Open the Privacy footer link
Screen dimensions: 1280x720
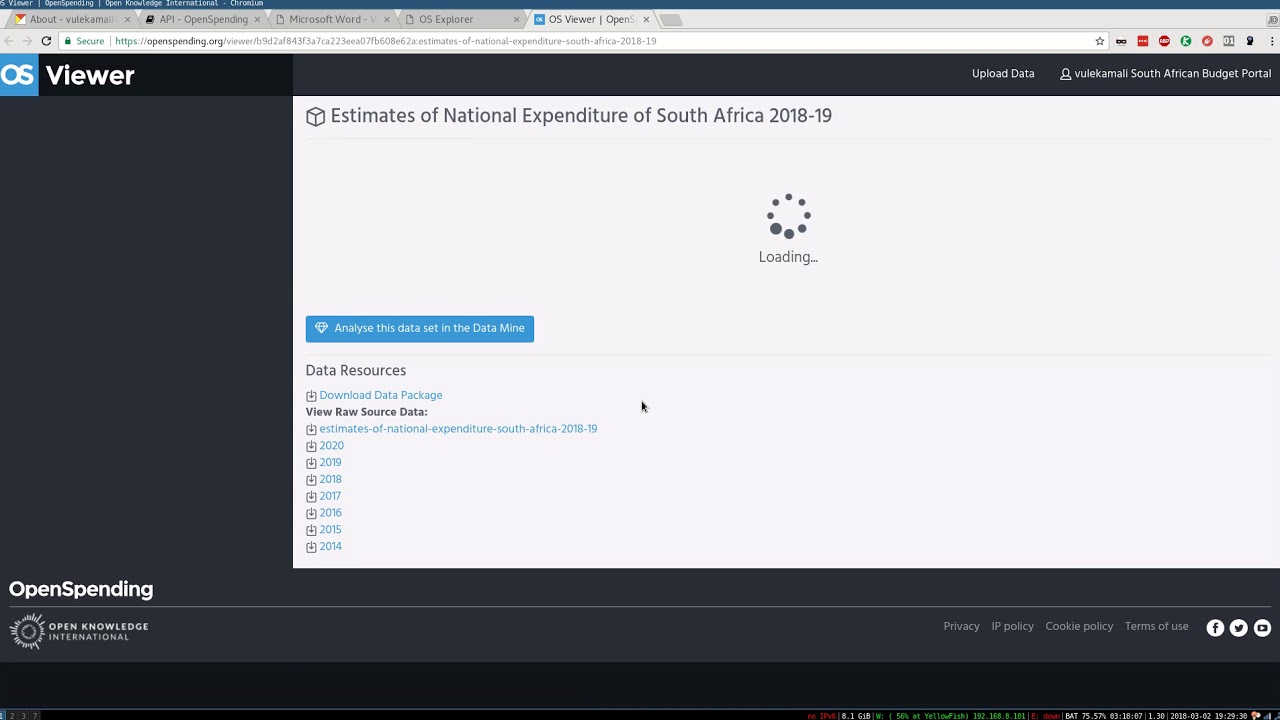pos(961,627)
